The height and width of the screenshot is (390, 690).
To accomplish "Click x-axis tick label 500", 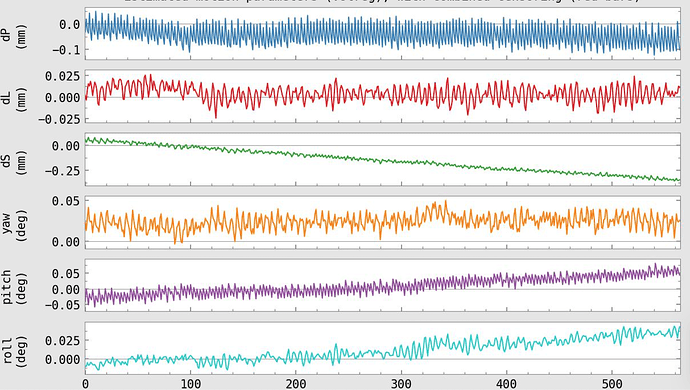I will (612, 384).
